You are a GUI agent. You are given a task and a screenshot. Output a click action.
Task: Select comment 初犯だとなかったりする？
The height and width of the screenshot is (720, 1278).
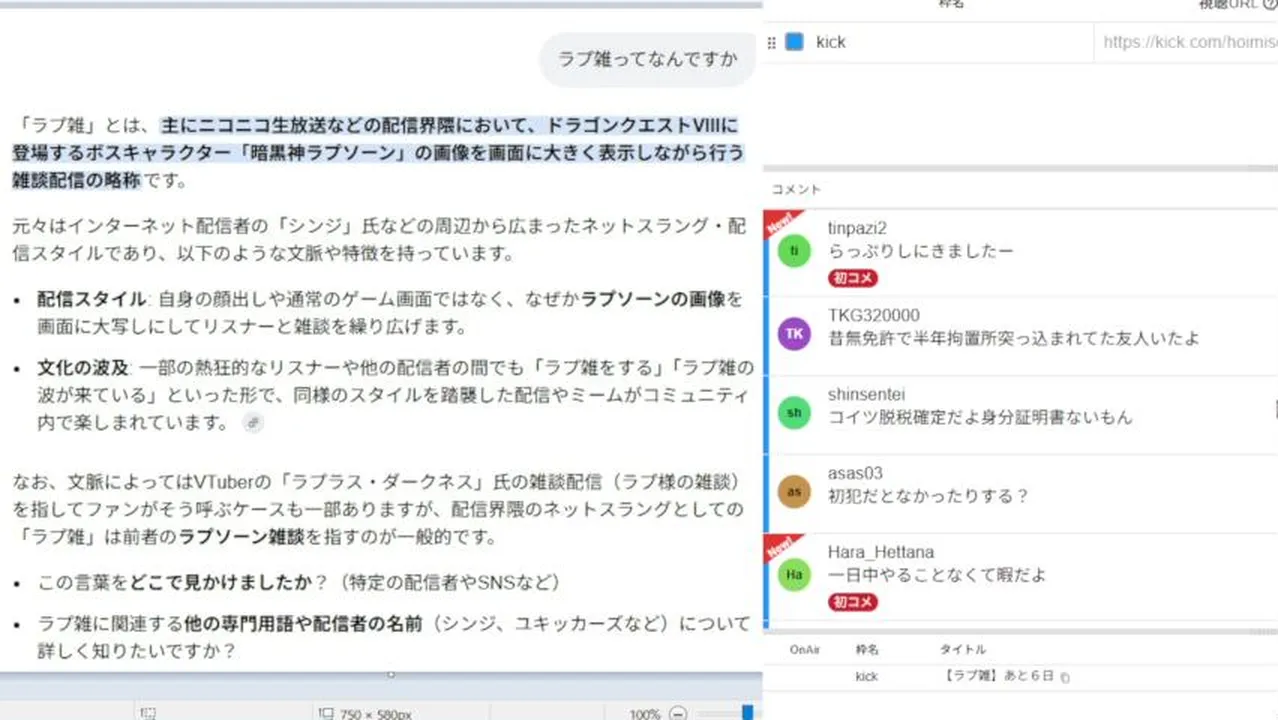[928, 496]
